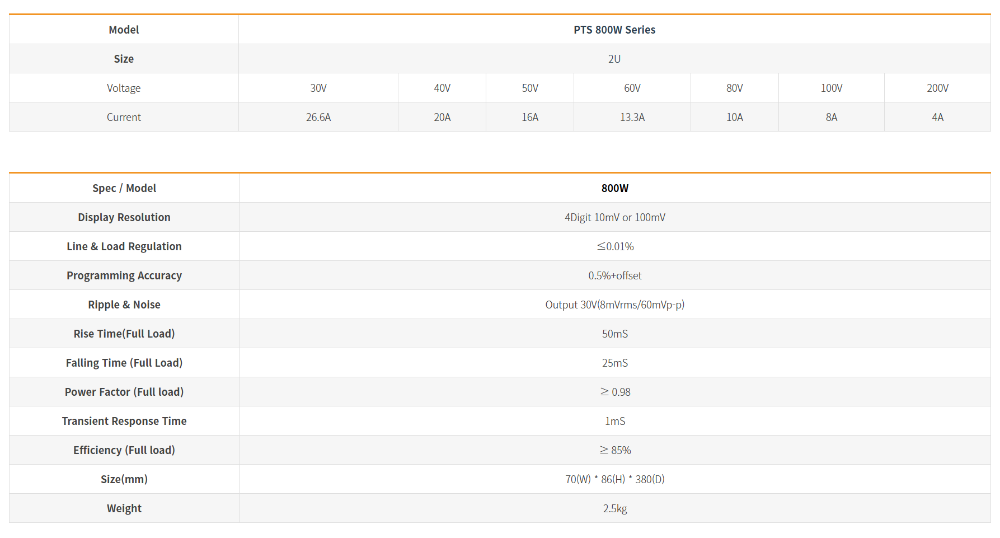Viewport: 1000px width, 538px height.
Task: Select the Programming Accuracy value 0.5%+offset
Action: (614, 275)
